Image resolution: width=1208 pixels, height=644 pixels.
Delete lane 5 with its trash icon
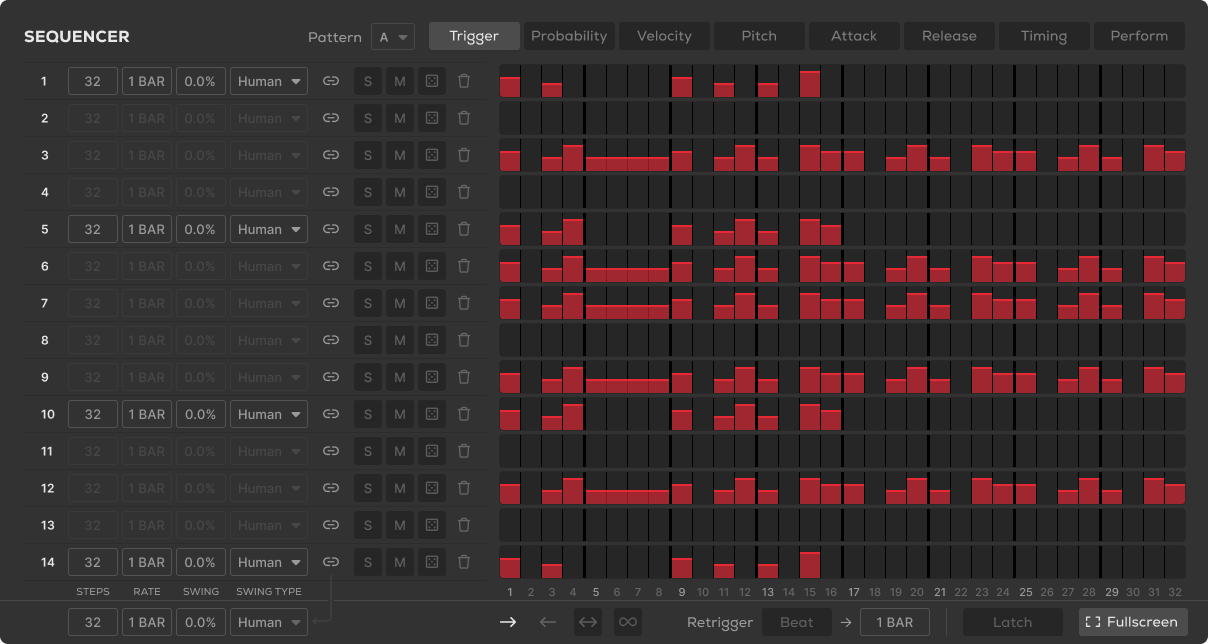click(464, 229)
